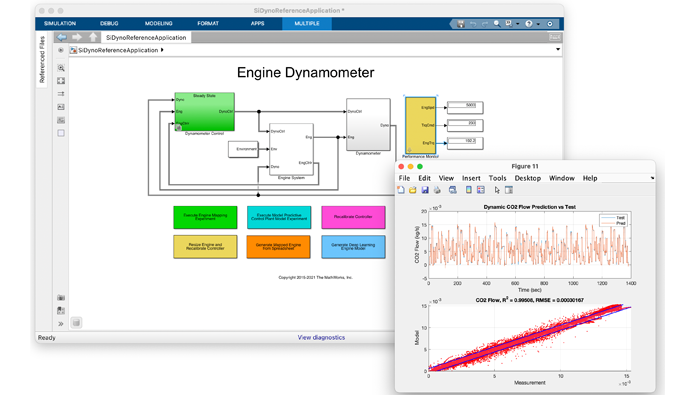The width and height of the screenshot is (695, 395).
Task: Undo using the Simulink quick access toolbar arrow
Action: 473,24
